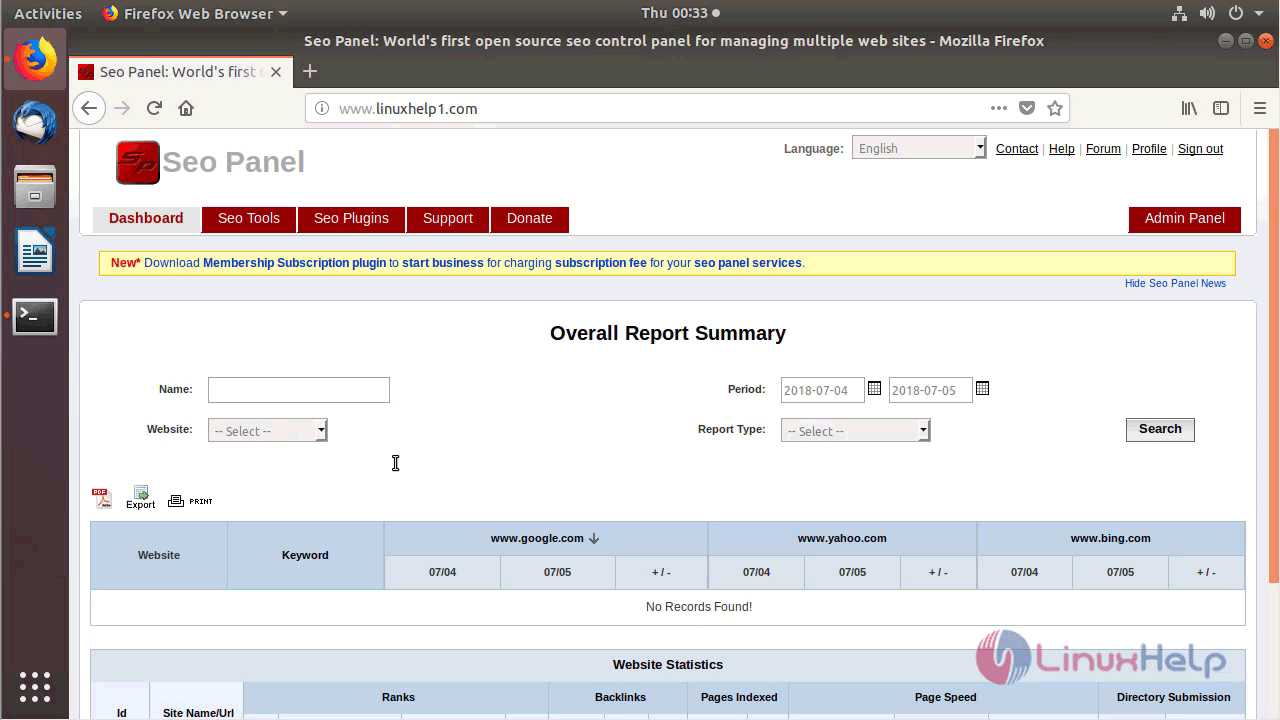
Task: Open the start date calendar picker
Action: click(x=874, y=388)
